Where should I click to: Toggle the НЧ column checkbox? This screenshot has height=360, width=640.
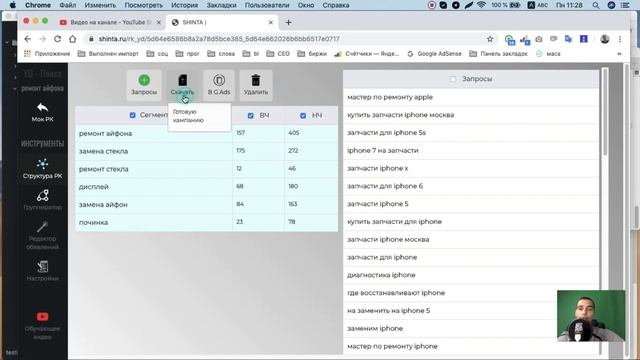303,116
